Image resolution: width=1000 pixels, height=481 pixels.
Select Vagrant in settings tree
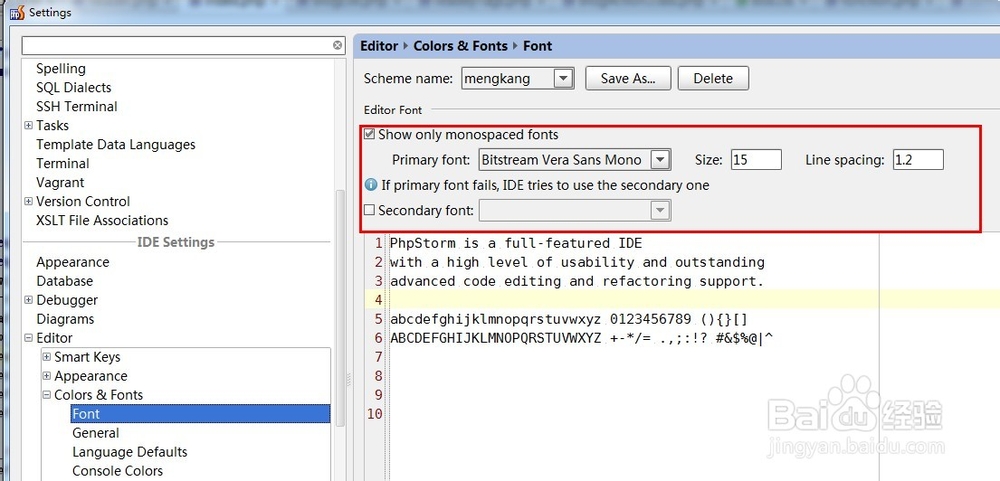click(x=60, y=182)
